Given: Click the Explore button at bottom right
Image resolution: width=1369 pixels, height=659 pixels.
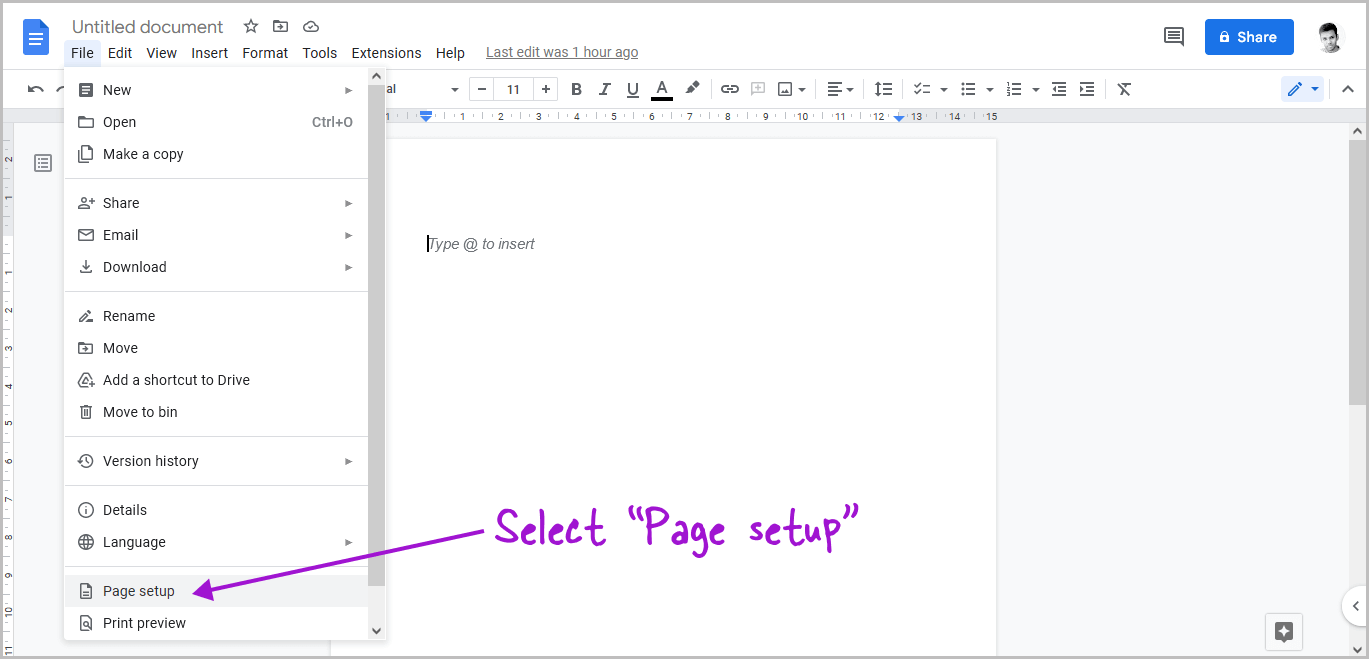Looking at the screenshot, I should coord(1285,632).
